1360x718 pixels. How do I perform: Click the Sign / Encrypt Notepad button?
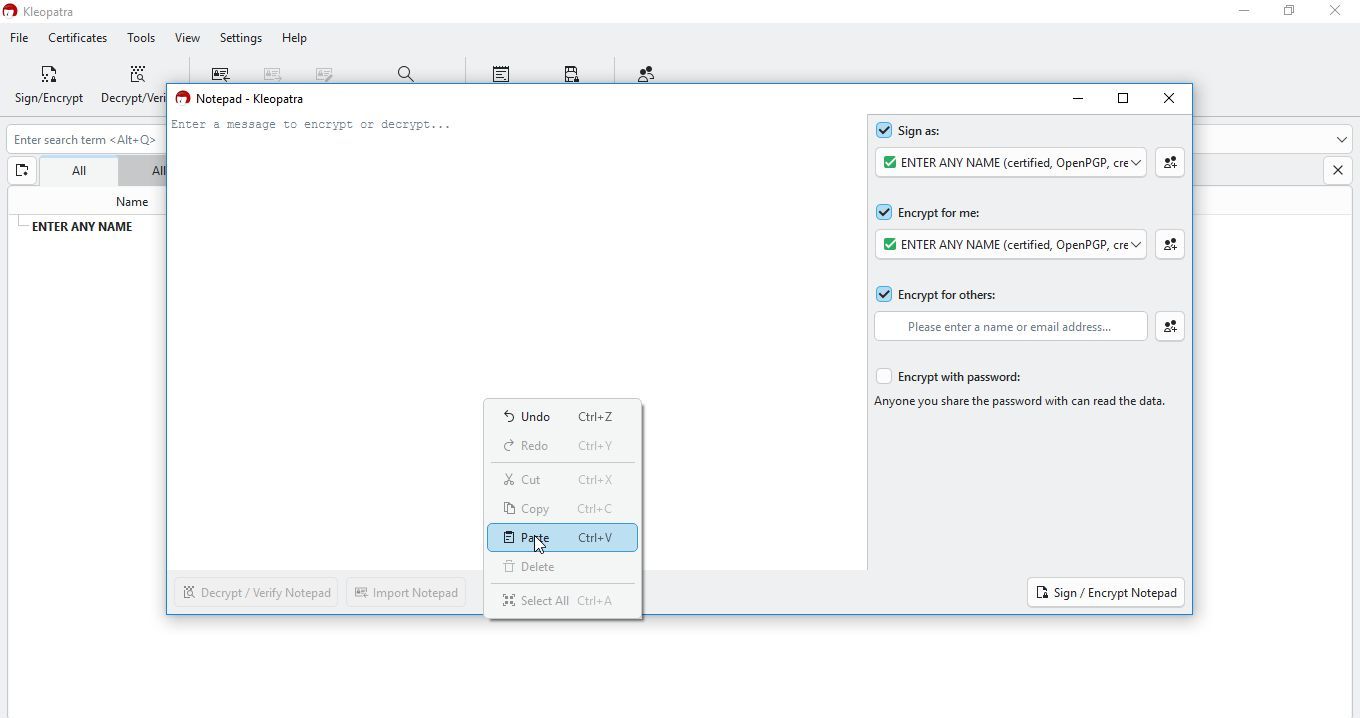pyautogui.click(x=1106, y=593)
